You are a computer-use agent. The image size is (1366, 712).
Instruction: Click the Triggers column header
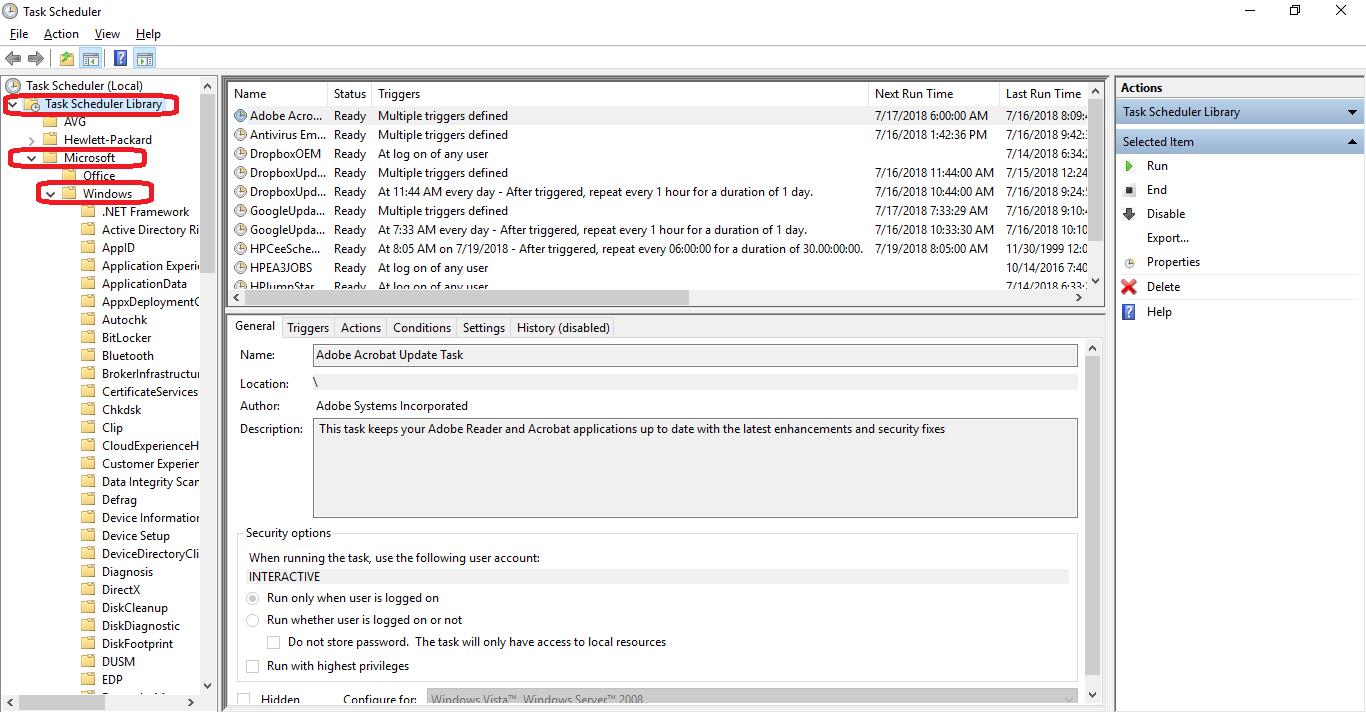pos(620,94)
